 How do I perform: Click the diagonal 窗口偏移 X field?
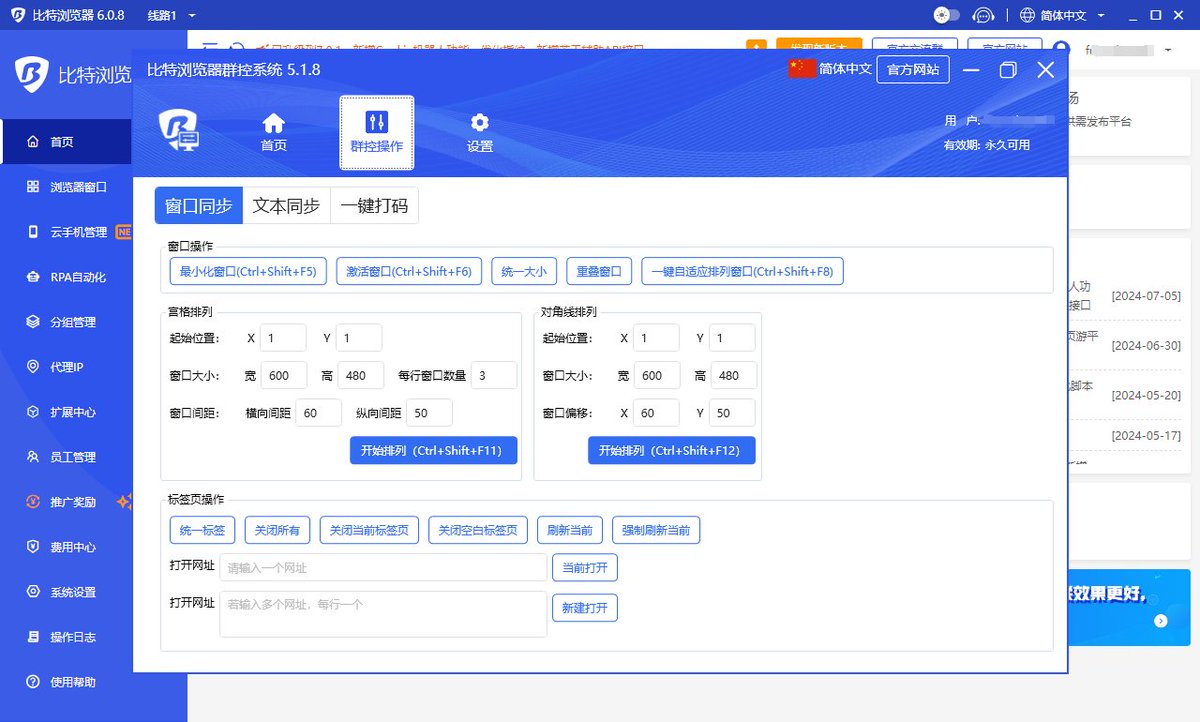[x=656, y=413]
